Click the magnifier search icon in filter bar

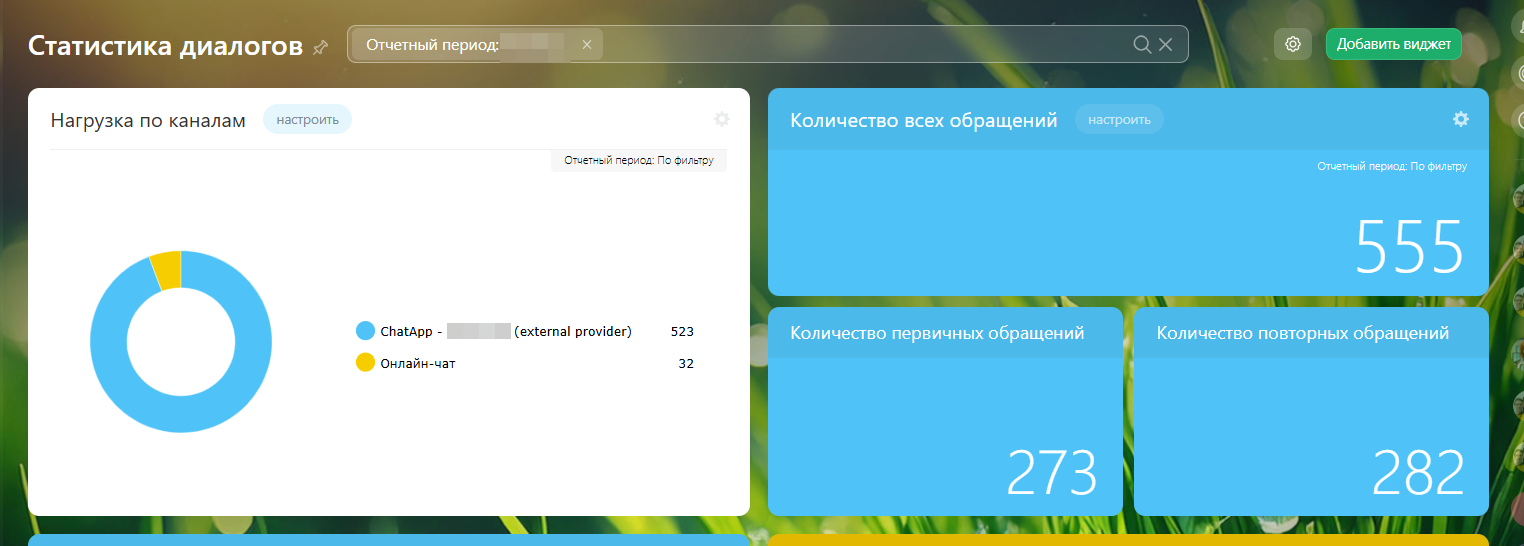click(x=1142, y=44)
